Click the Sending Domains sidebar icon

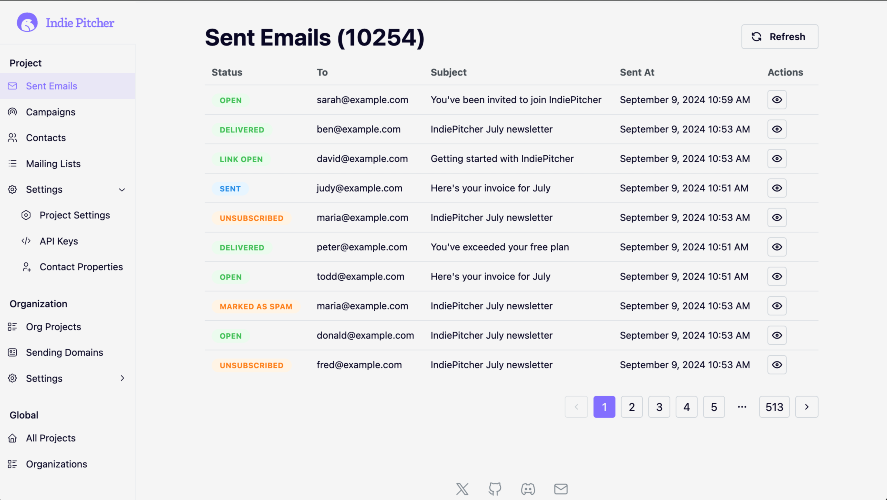[12, 352]
